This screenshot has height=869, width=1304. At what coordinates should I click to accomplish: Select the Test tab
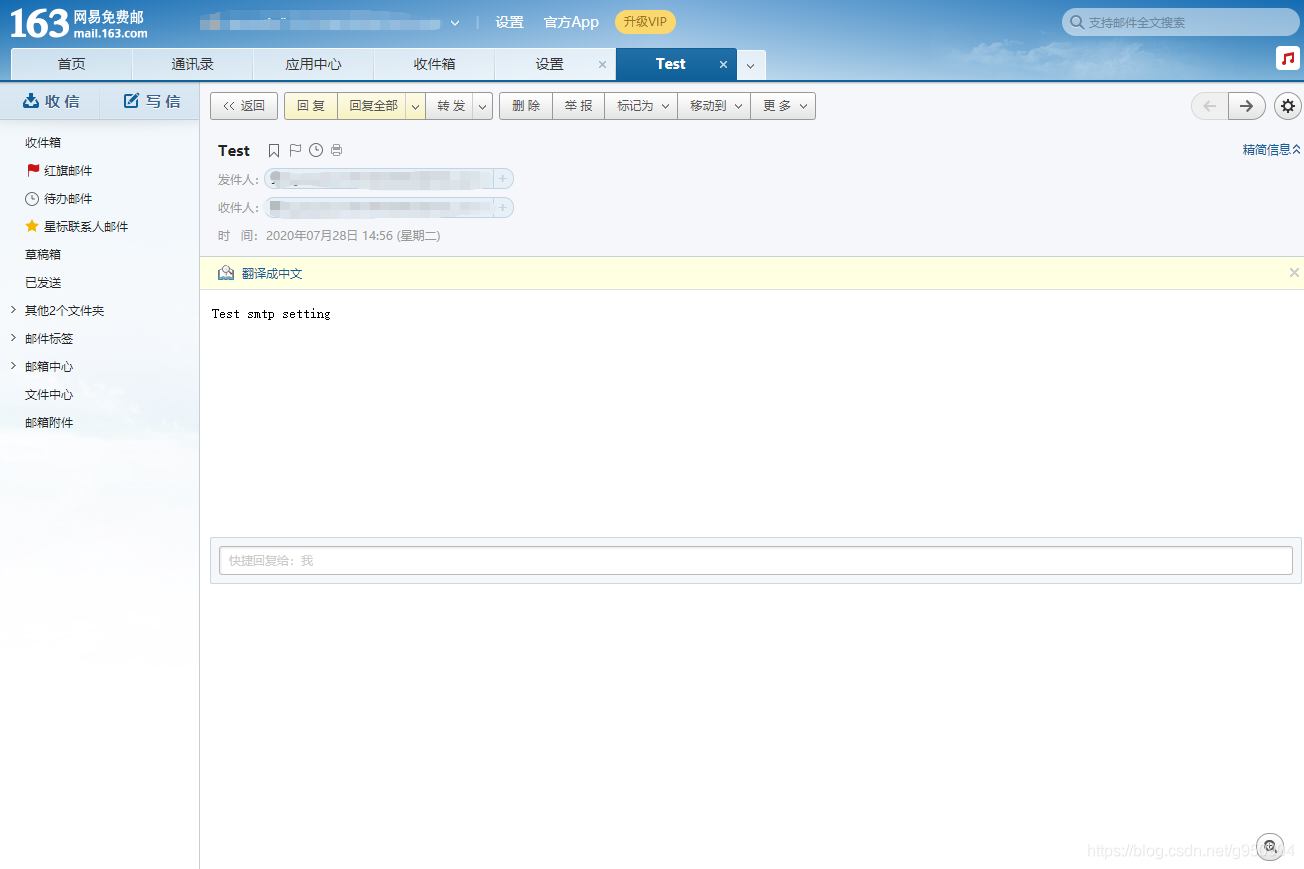tap(670, 64)
